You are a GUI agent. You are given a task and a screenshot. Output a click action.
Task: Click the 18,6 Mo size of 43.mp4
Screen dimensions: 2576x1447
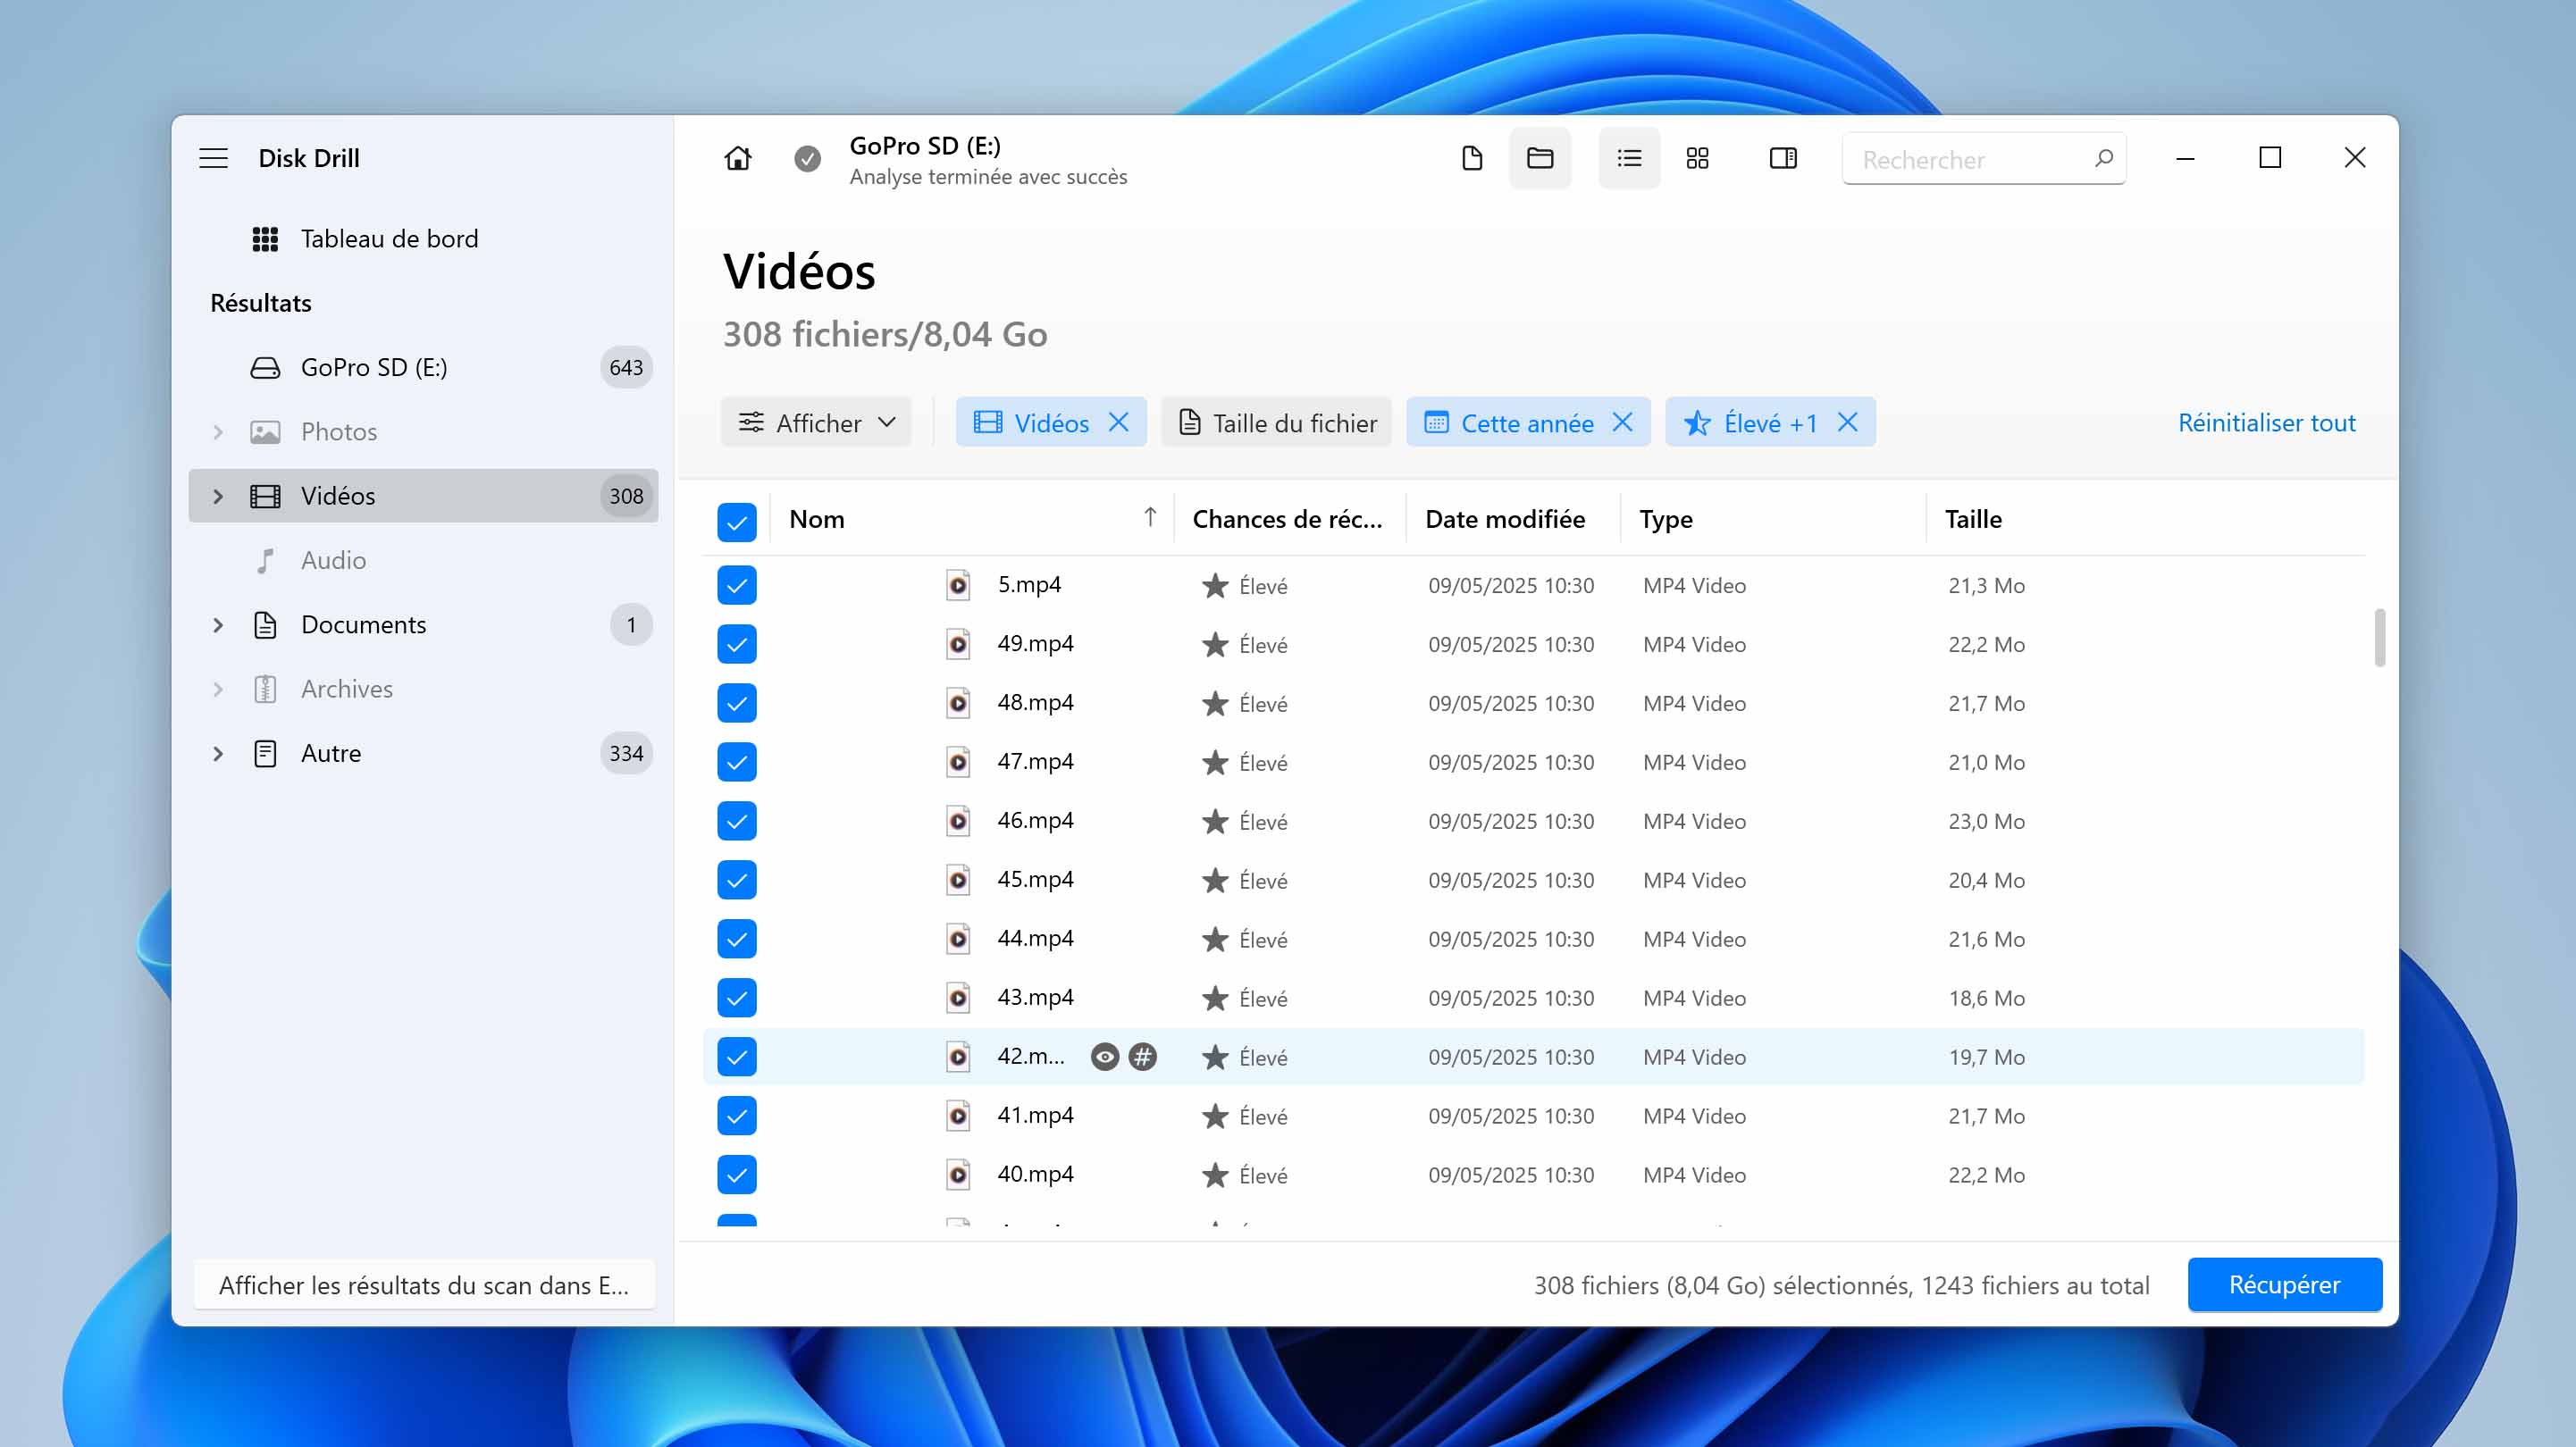click(1986, 998)
